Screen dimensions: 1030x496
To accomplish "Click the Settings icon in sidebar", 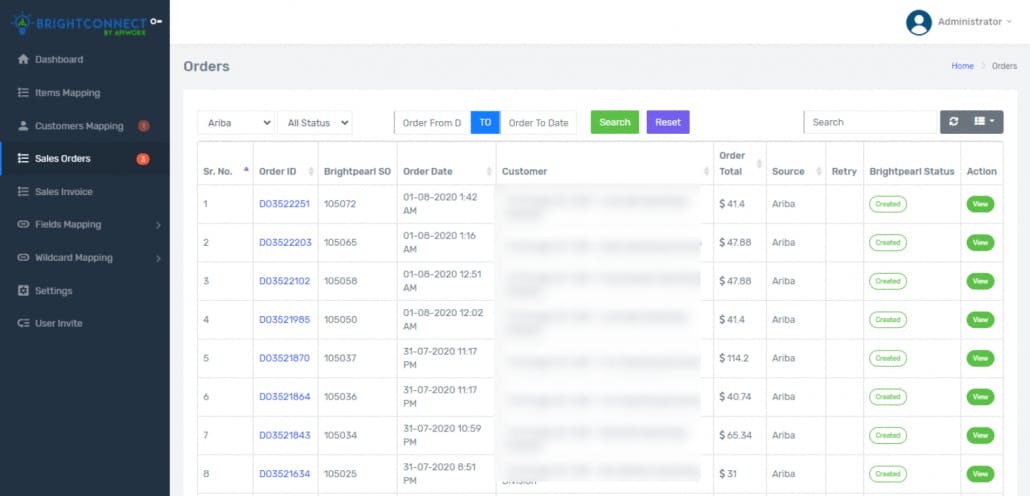I will pyautogui.click(x=23, y=290).
